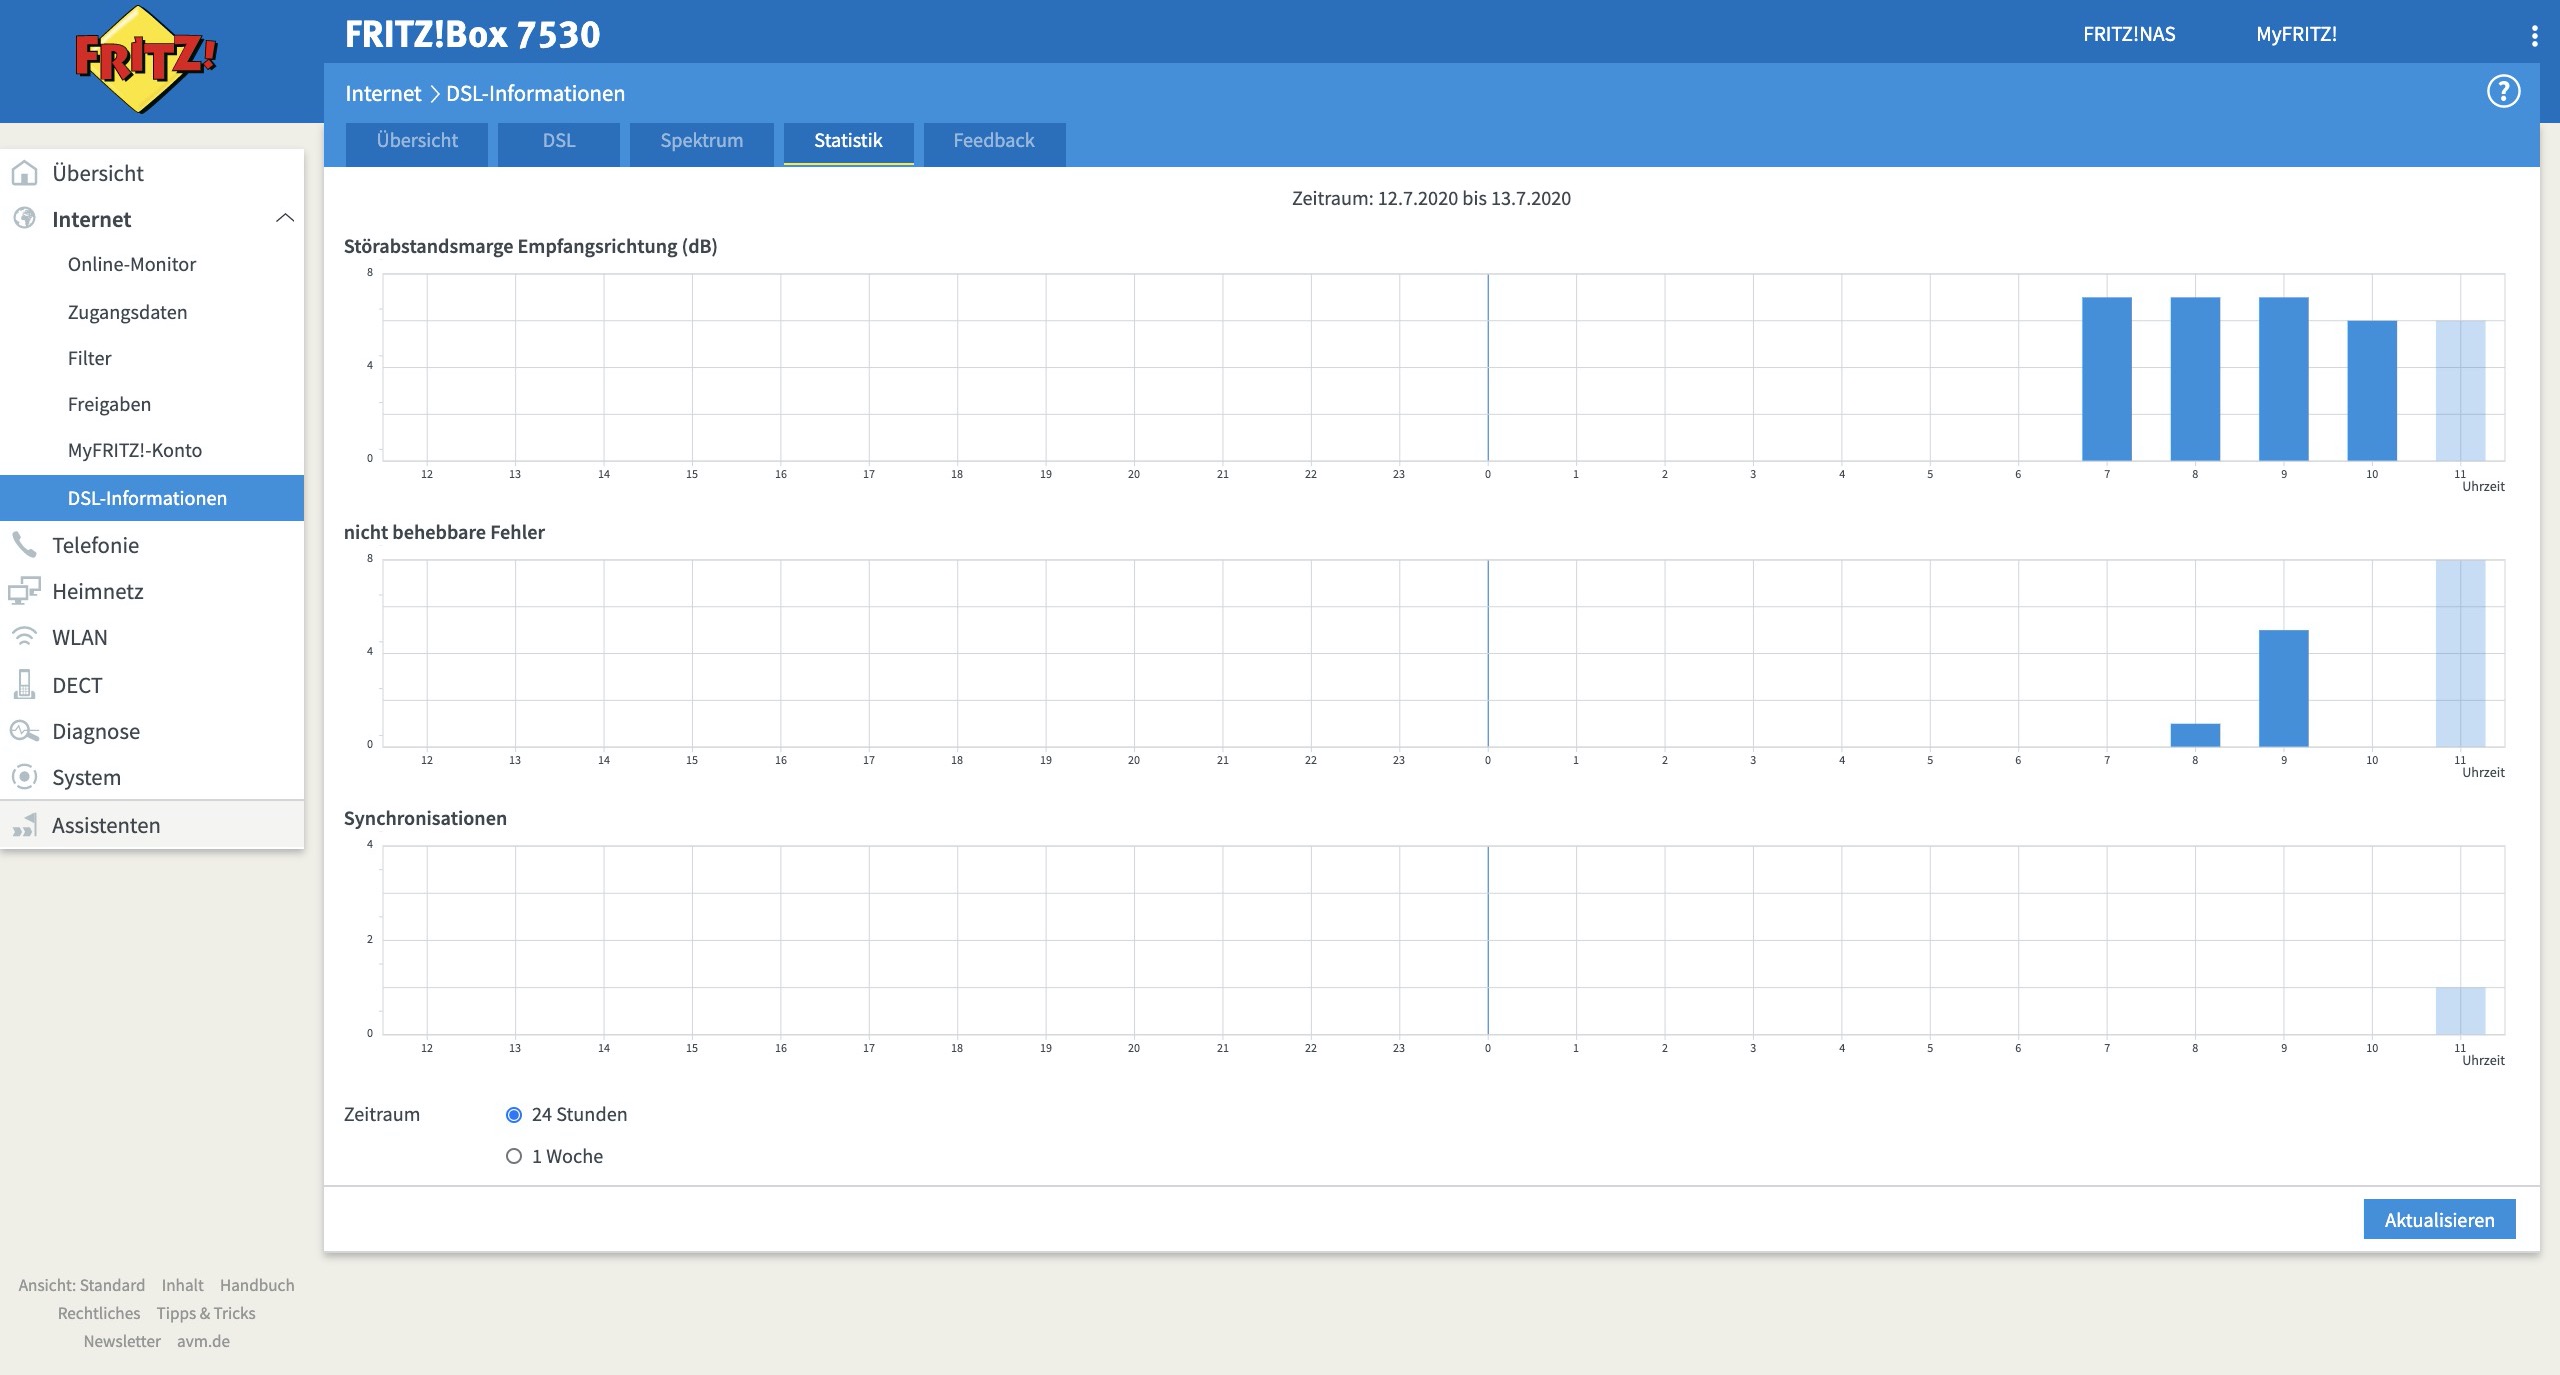Open the help question mark icon
This screenshot has height=1375, width=2560.
pos(2503,92)
